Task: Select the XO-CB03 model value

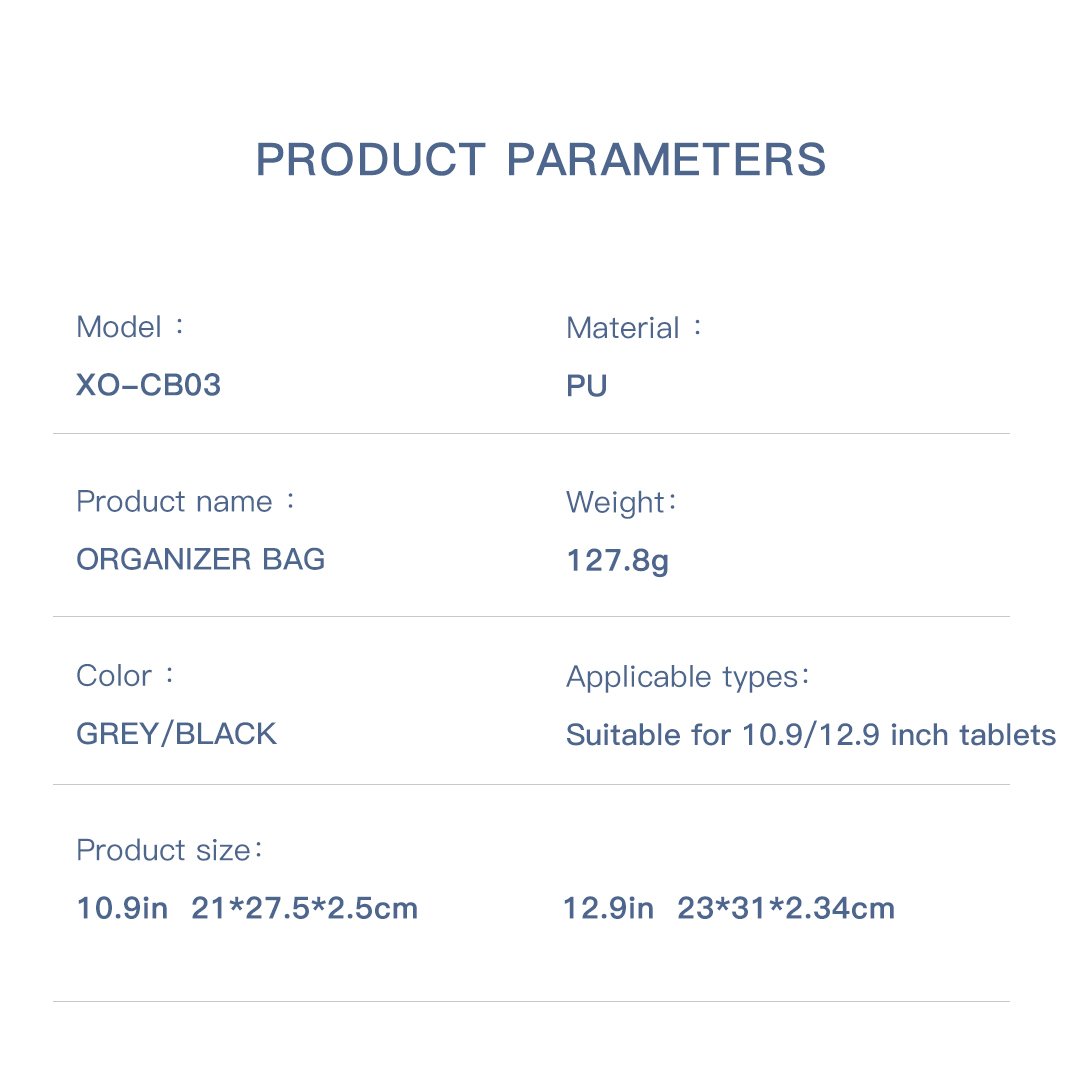Action: pos(148,385)
